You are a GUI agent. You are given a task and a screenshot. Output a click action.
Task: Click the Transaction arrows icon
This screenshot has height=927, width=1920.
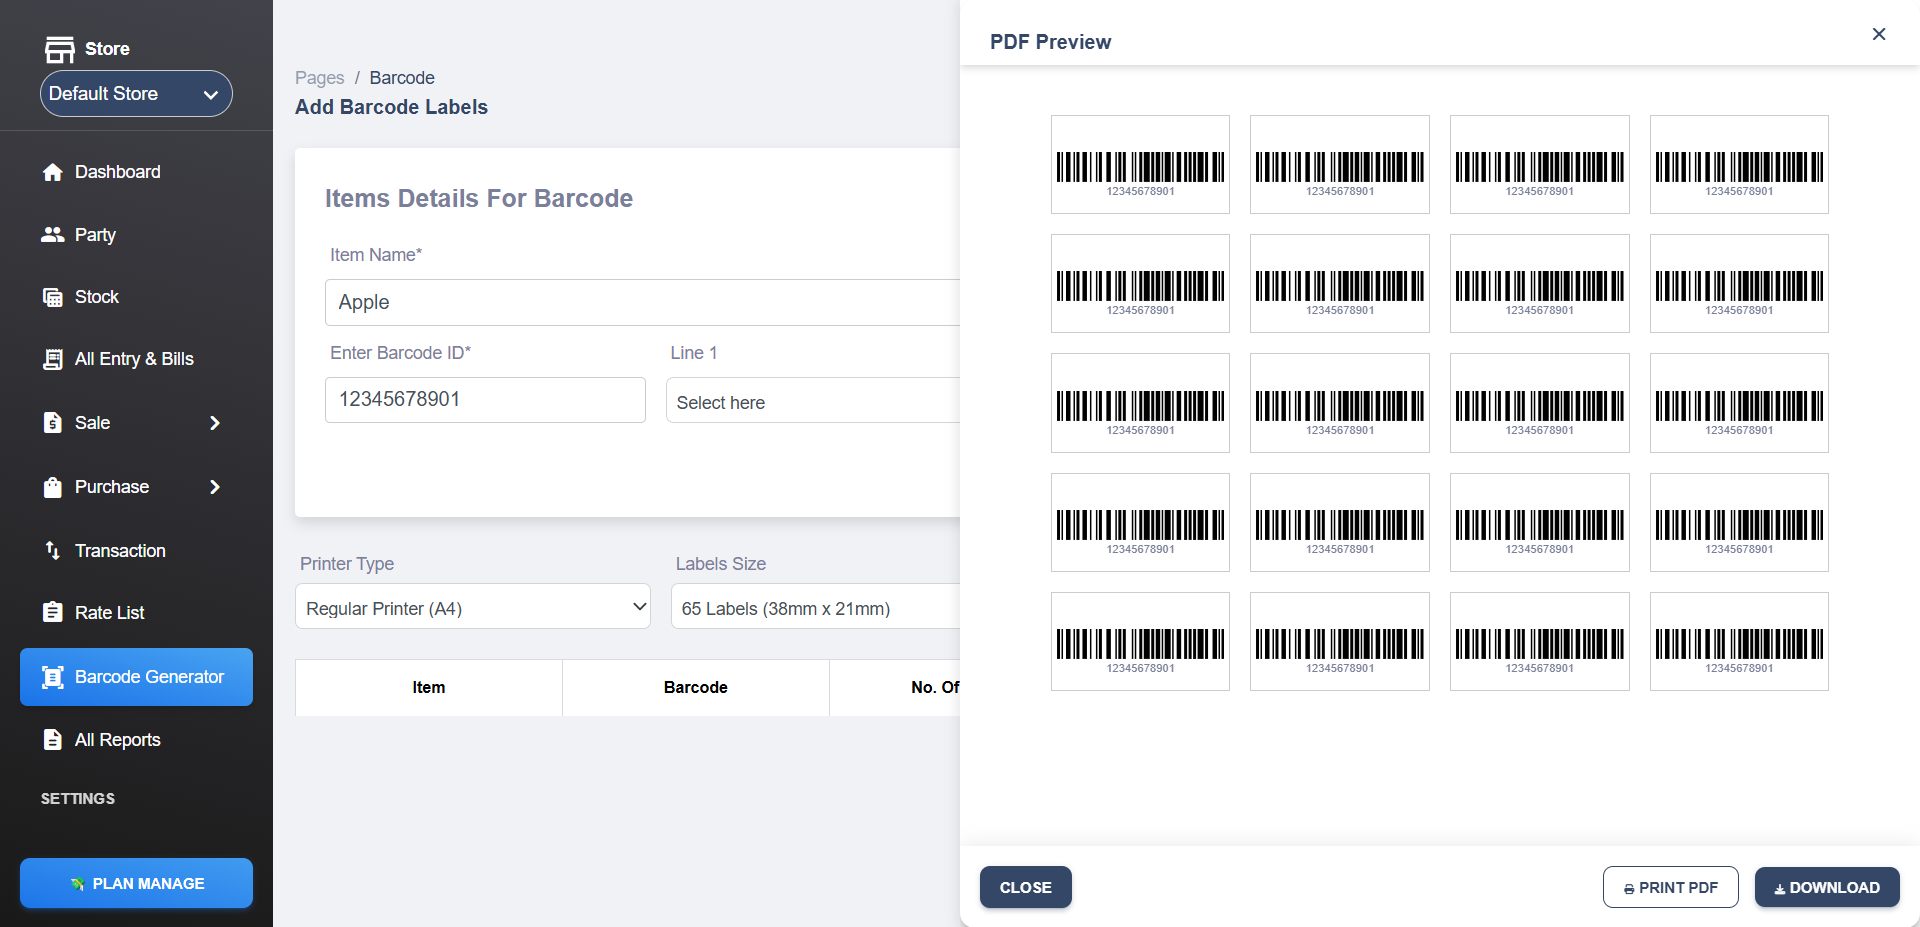(x=53, y=550)
